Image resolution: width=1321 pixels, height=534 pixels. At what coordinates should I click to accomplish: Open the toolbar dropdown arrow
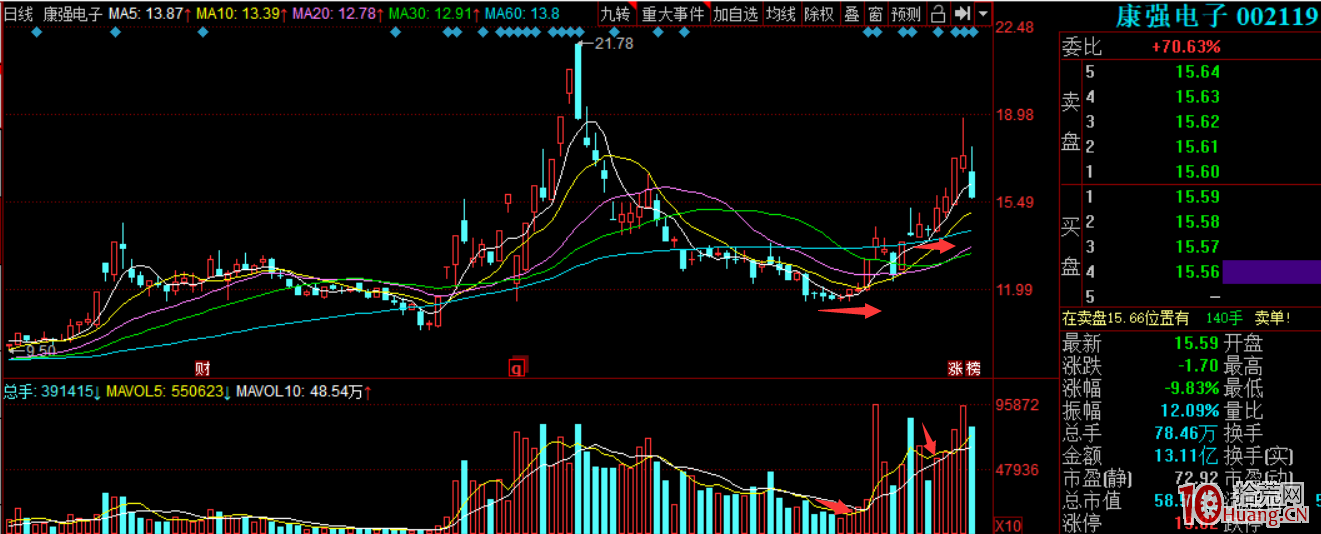[x=984, y=14]
